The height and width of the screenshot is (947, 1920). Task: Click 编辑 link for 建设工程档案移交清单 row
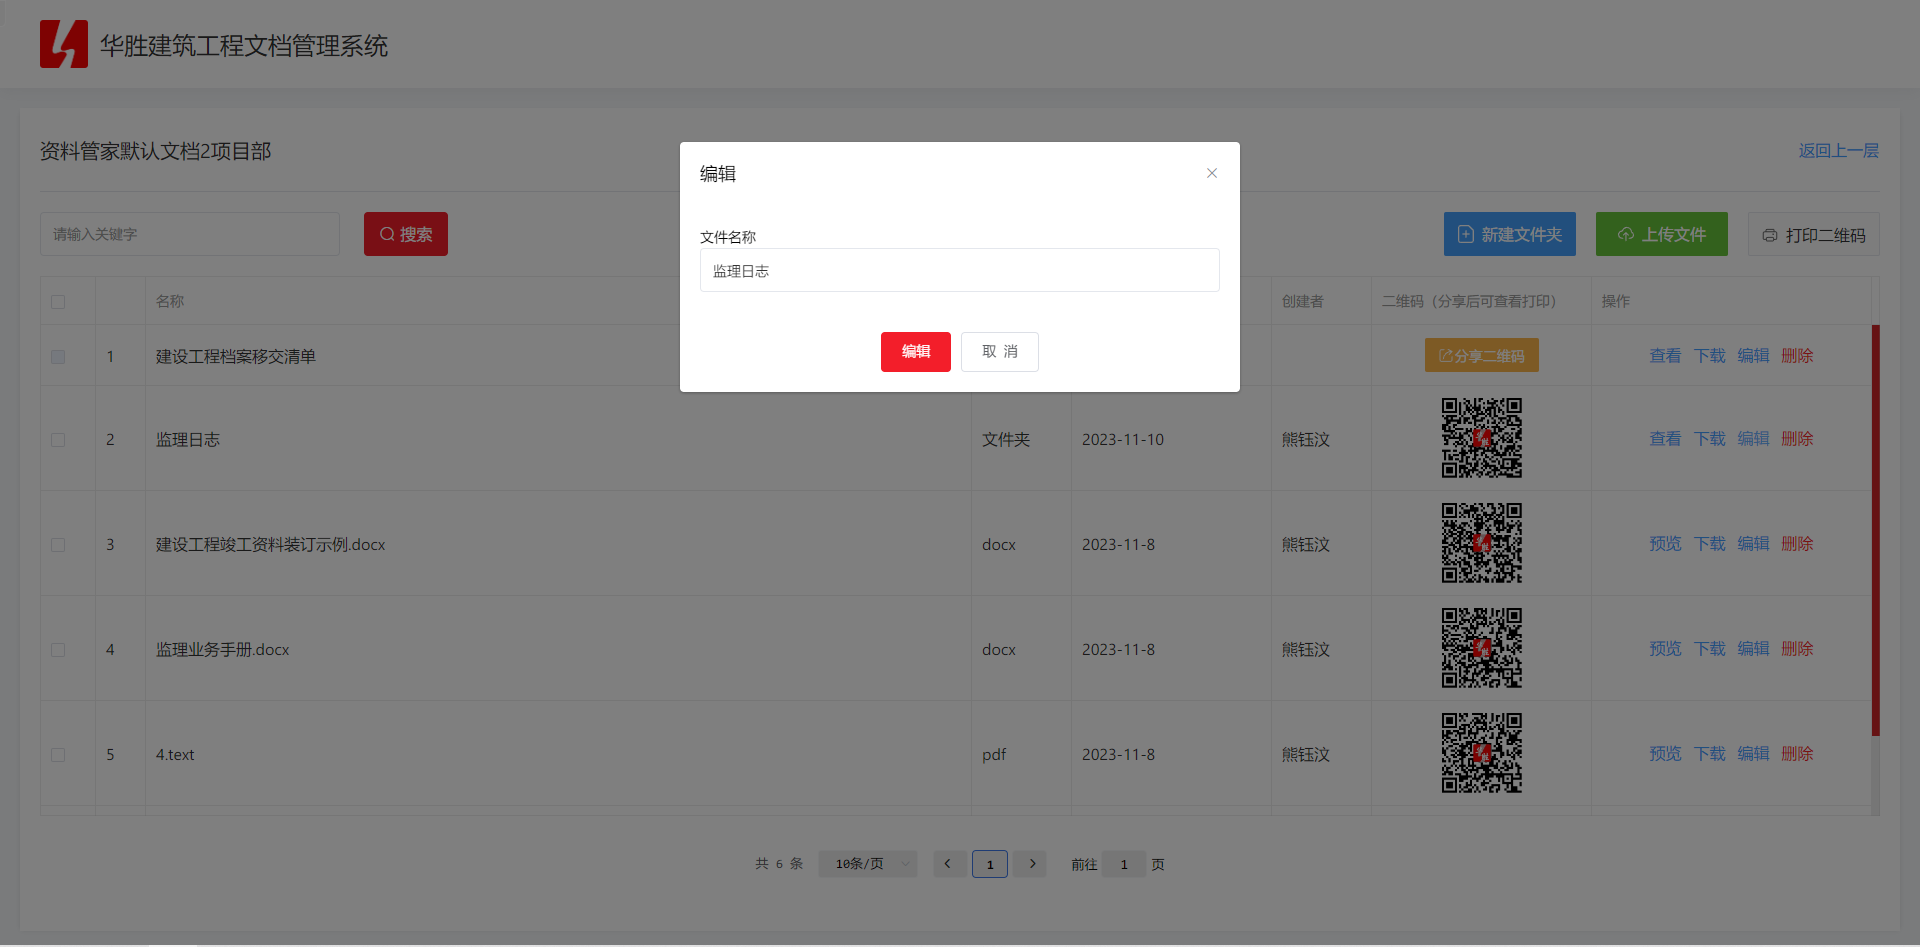(1753, 355)
